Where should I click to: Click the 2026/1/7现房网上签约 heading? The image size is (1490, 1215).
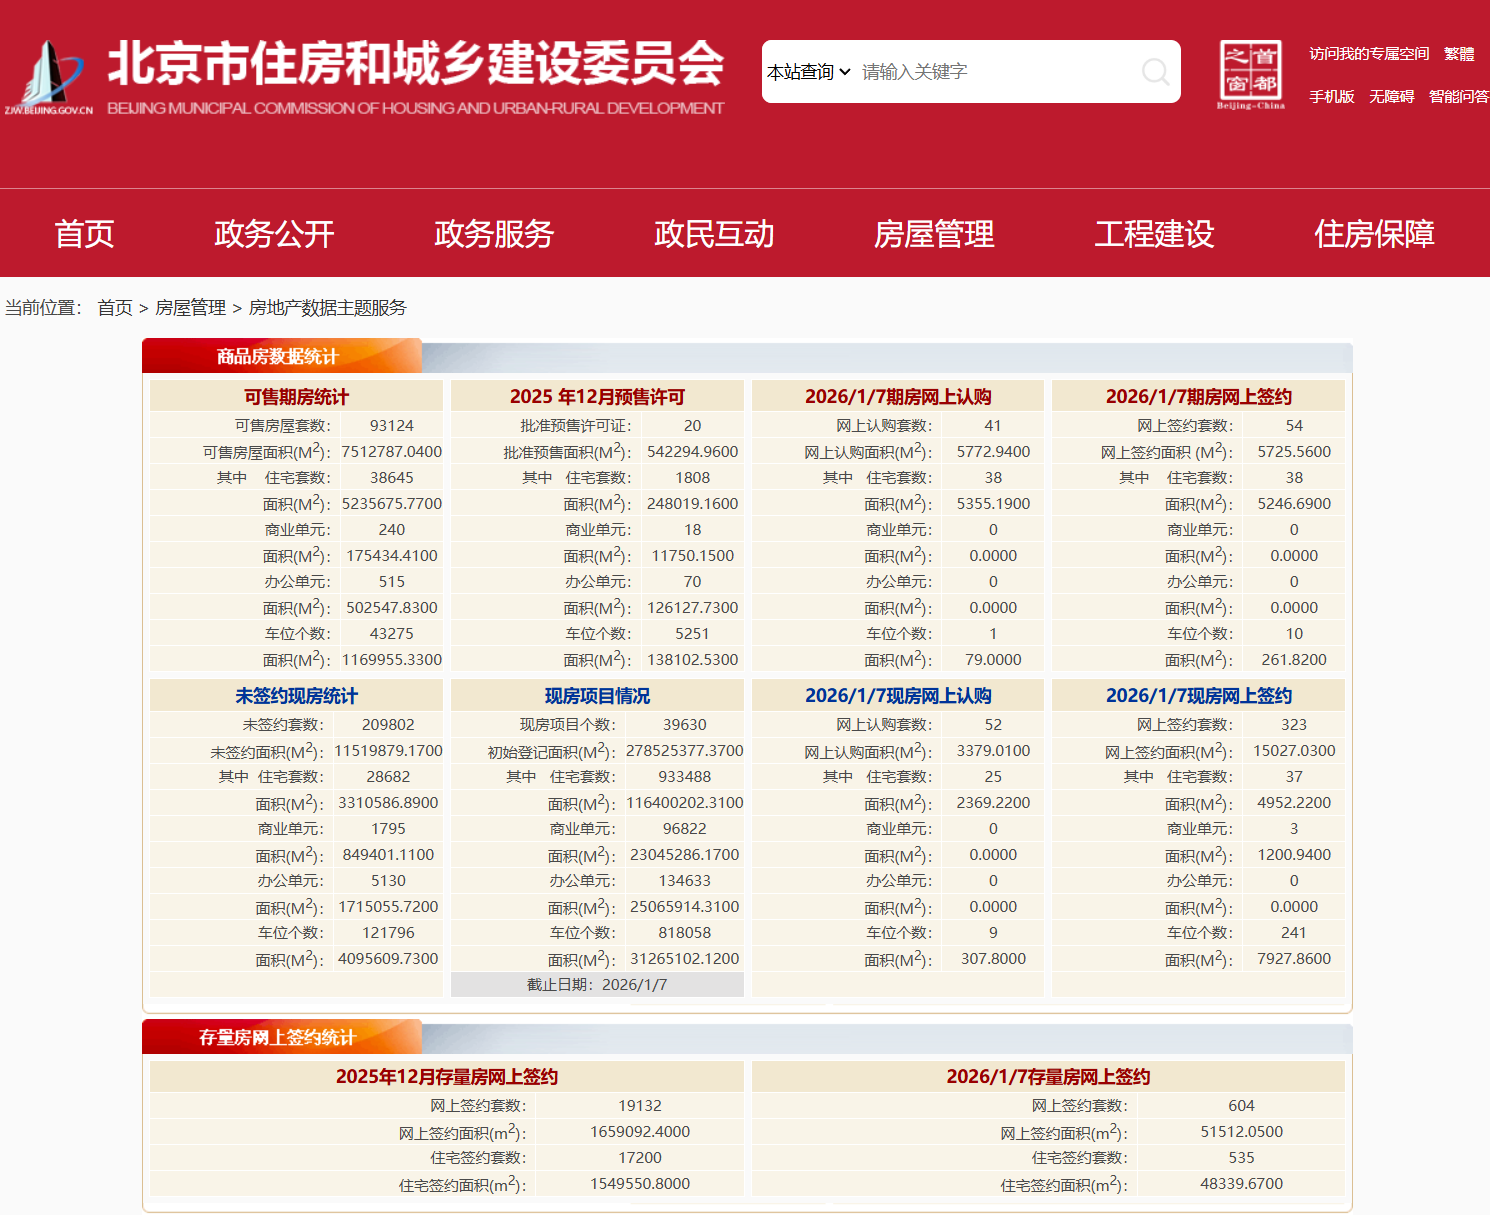(1198, 696)
